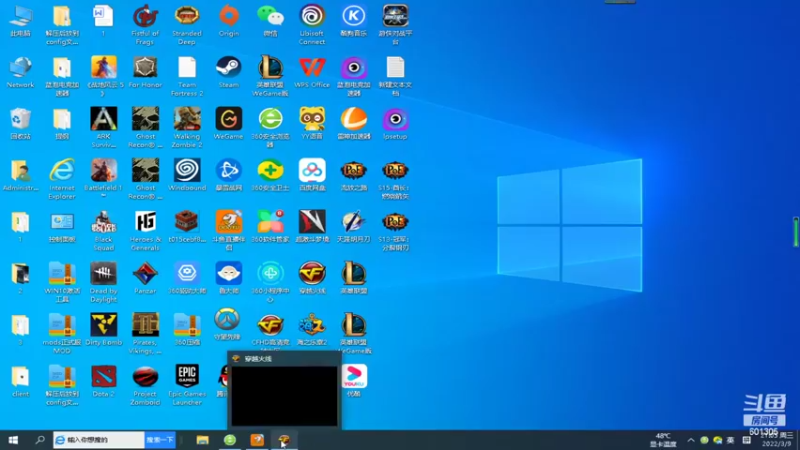Select the 鲁大师 desktop icon
This screenshot has width=800, height=450.
229,278
